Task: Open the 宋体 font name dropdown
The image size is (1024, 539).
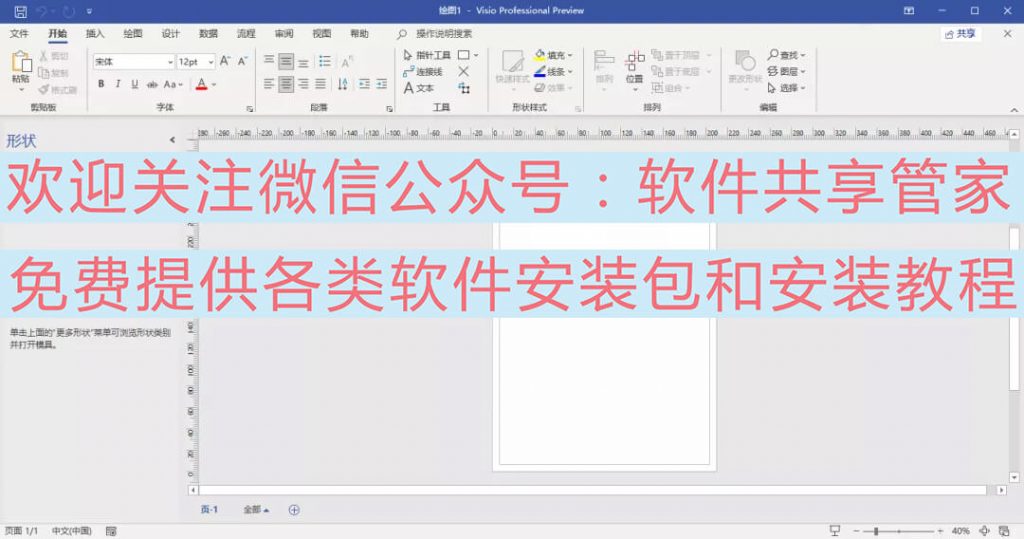Action: (170, 61)
